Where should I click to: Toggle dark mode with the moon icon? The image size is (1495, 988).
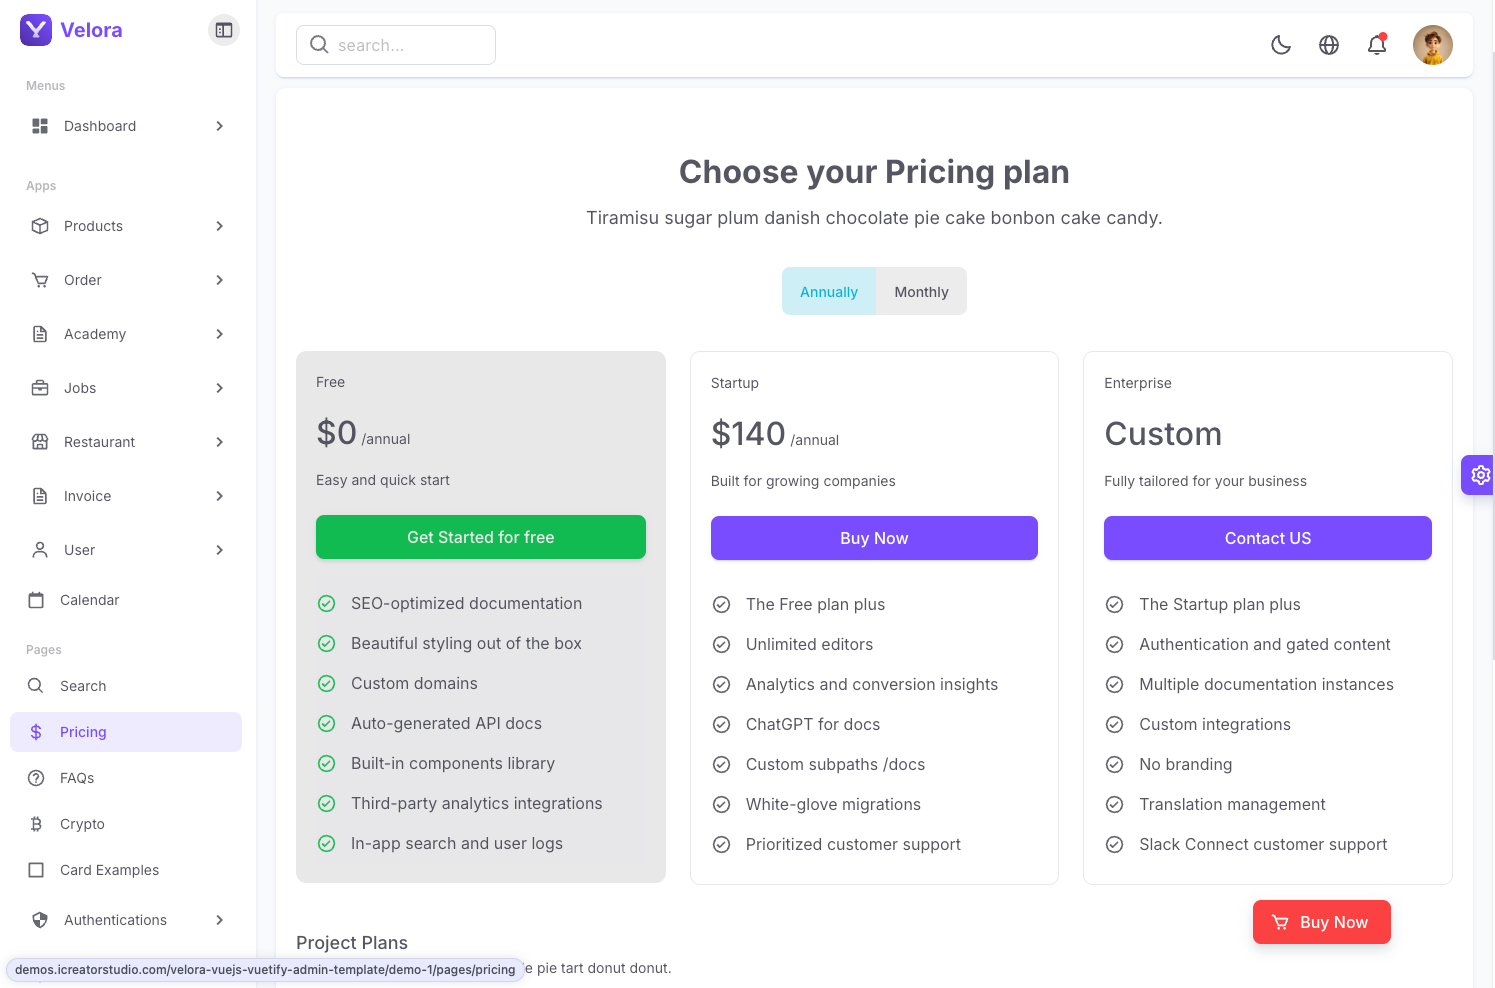pyautogui.click(x=1281, y=45)
